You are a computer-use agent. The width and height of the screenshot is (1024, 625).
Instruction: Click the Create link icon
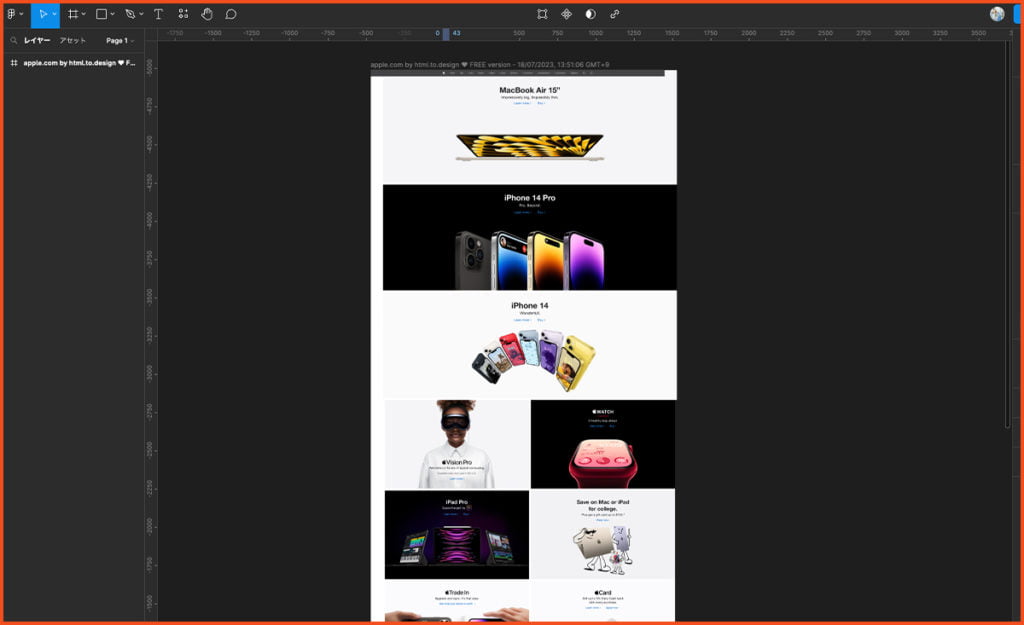click(614, 15)
